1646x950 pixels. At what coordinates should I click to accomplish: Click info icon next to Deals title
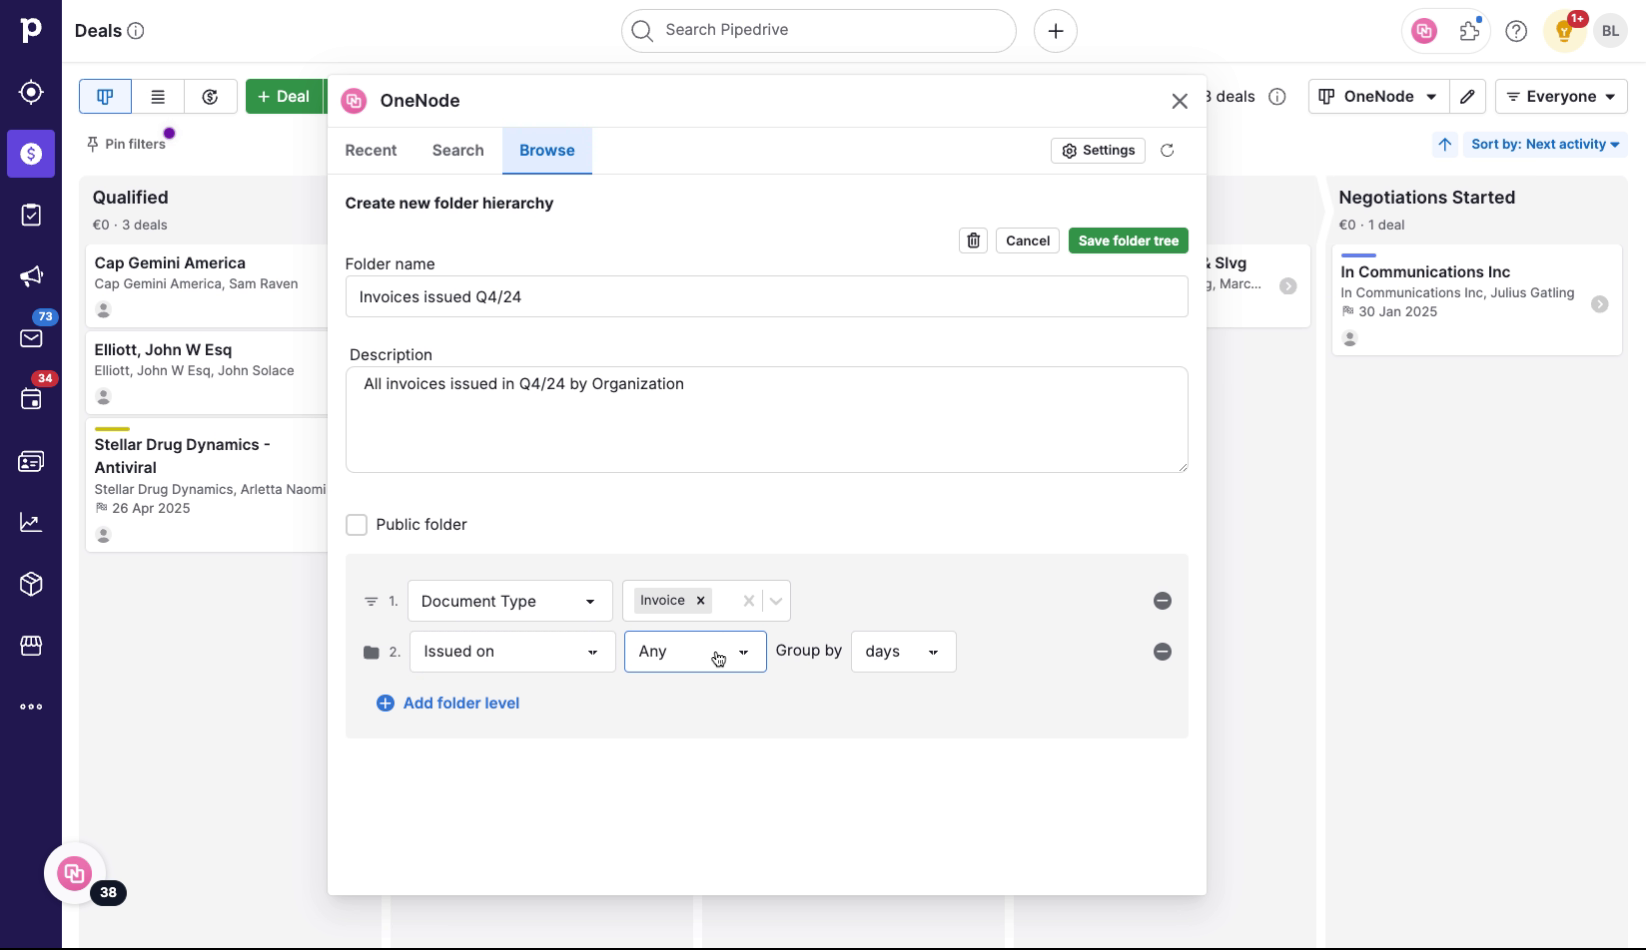click(136, 31)
